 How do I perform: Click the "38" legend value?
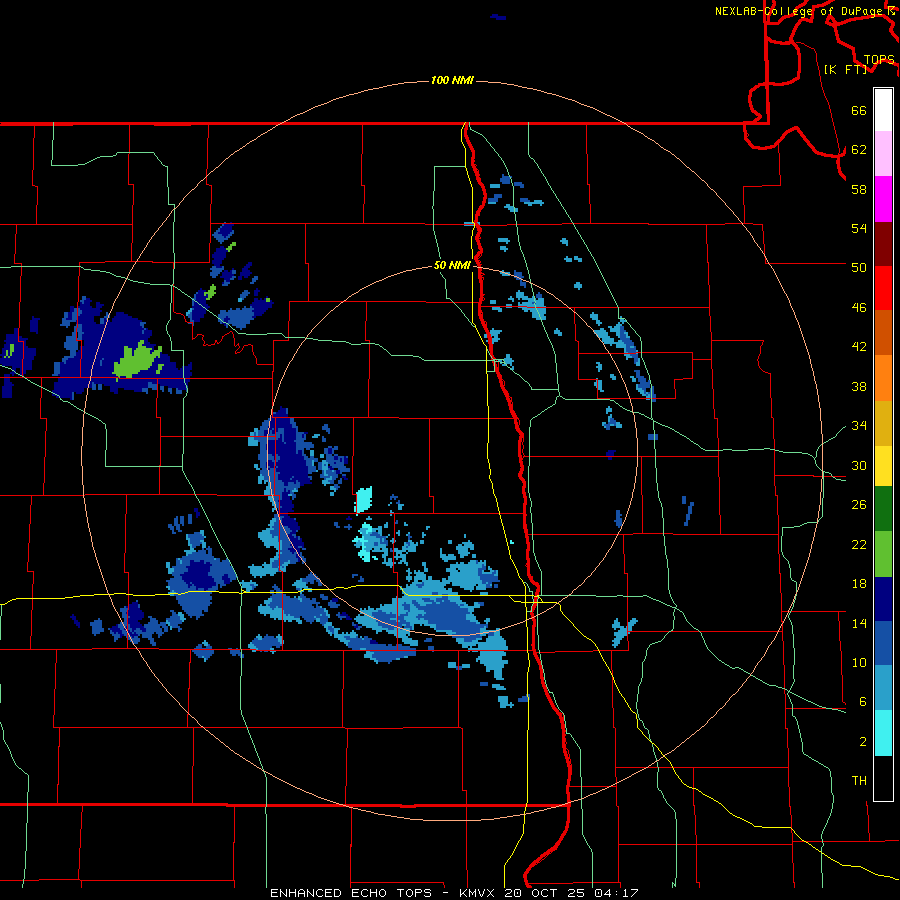click(859, 387)
